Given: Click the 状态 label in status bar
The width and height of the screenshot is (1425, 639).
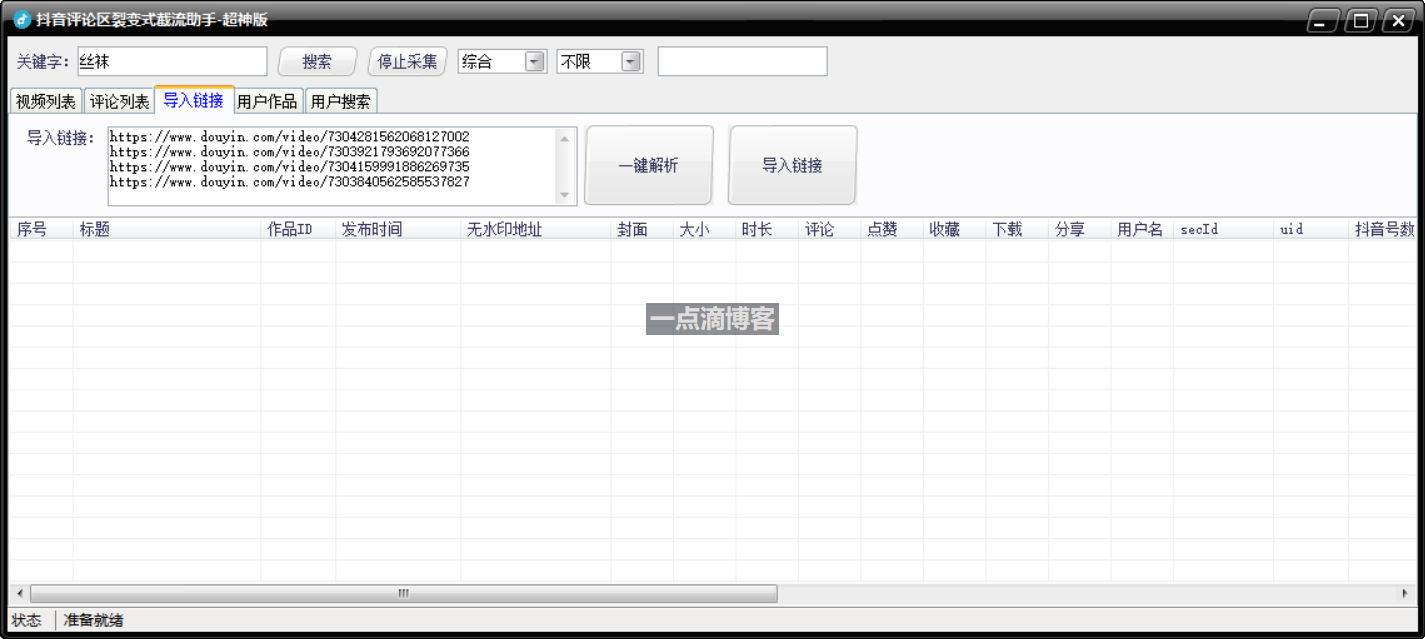Looking at the screenshot, I should (x=27, y=621).
